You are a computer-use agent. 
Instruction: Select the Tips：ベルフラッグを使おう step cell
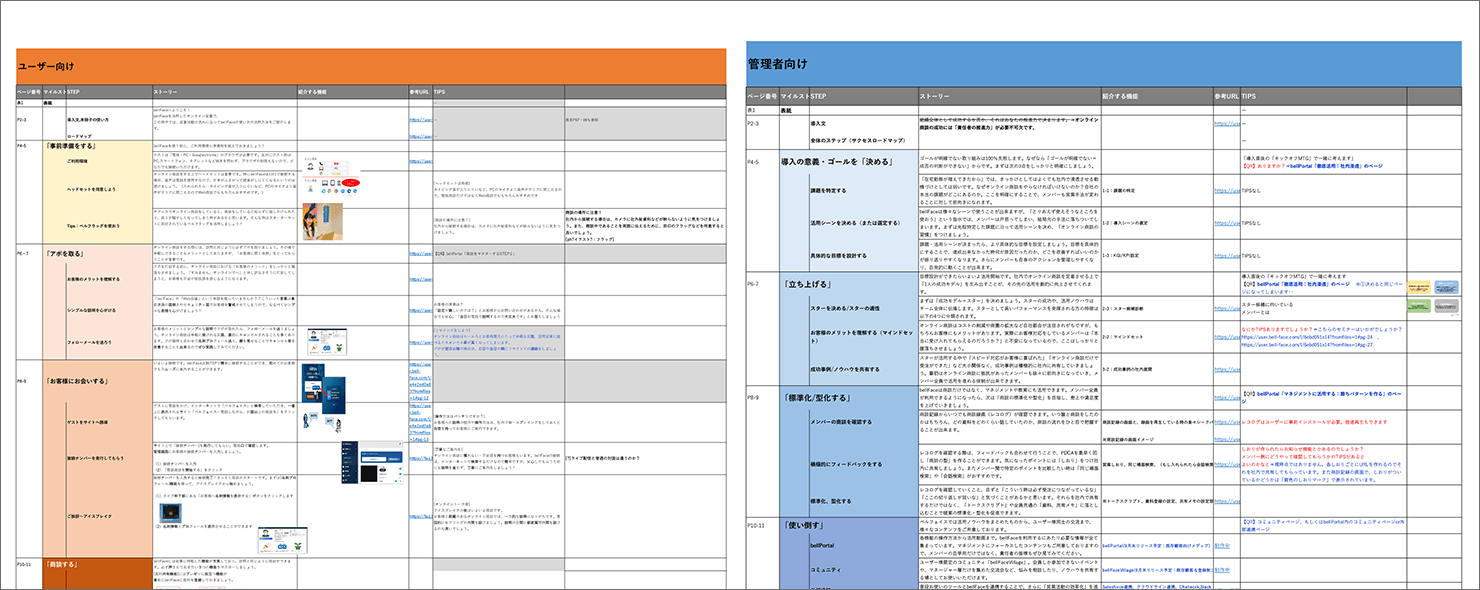108,225
